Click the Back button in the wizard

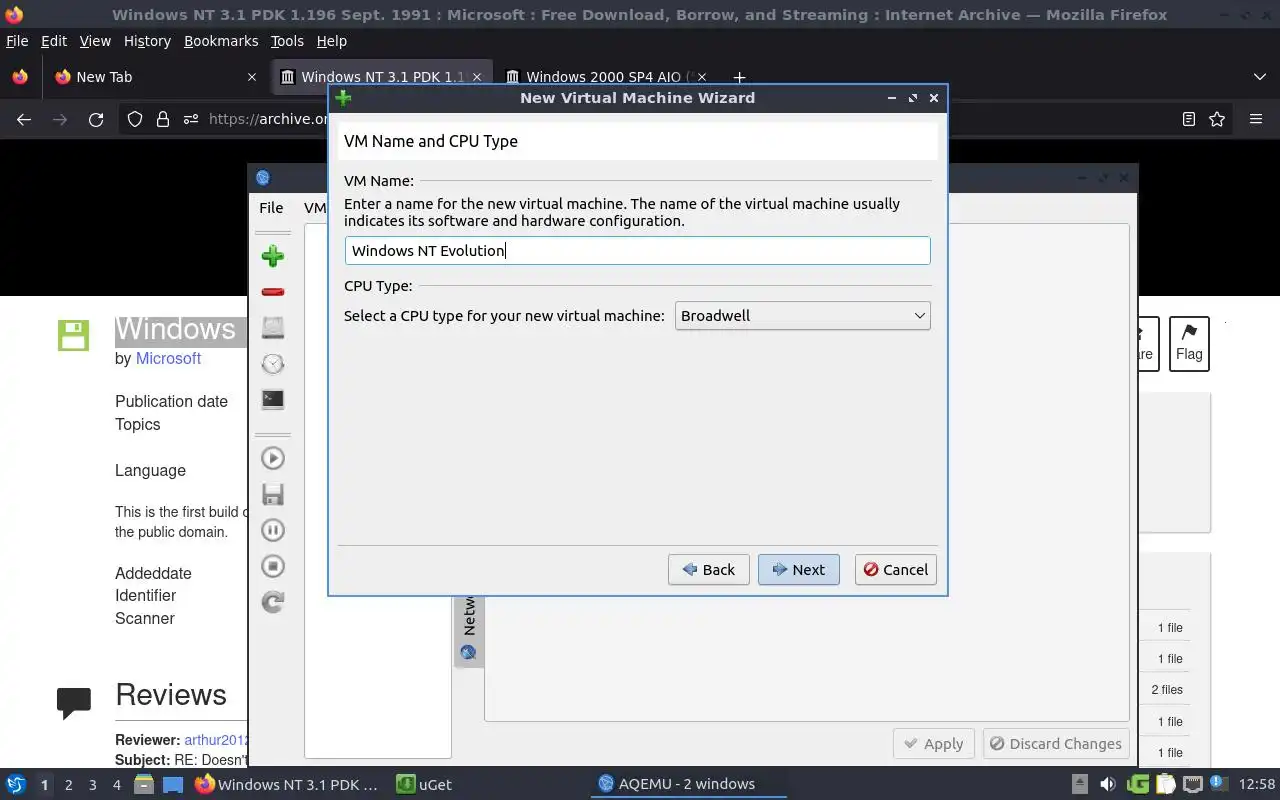(x=709, y=569)
